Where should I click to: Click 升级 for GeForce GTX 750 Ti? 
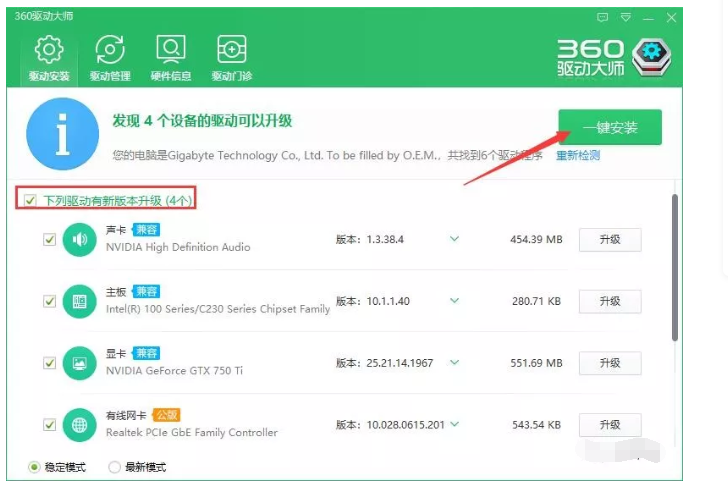point(610,363)
